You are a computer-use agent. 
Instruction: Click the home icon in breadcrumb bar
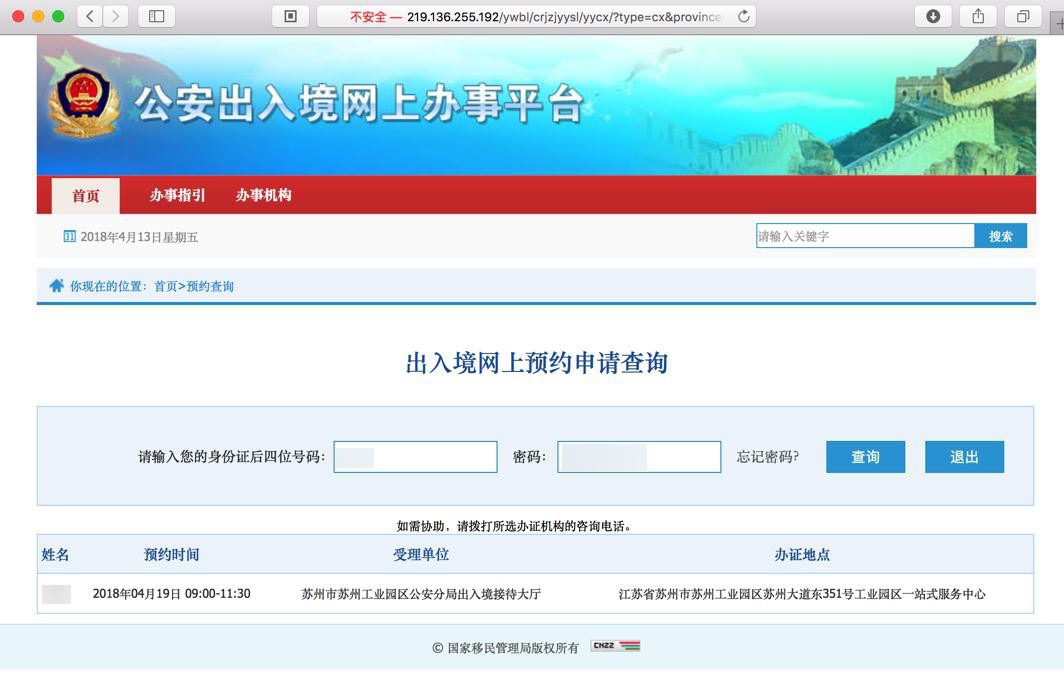[56, 286]
